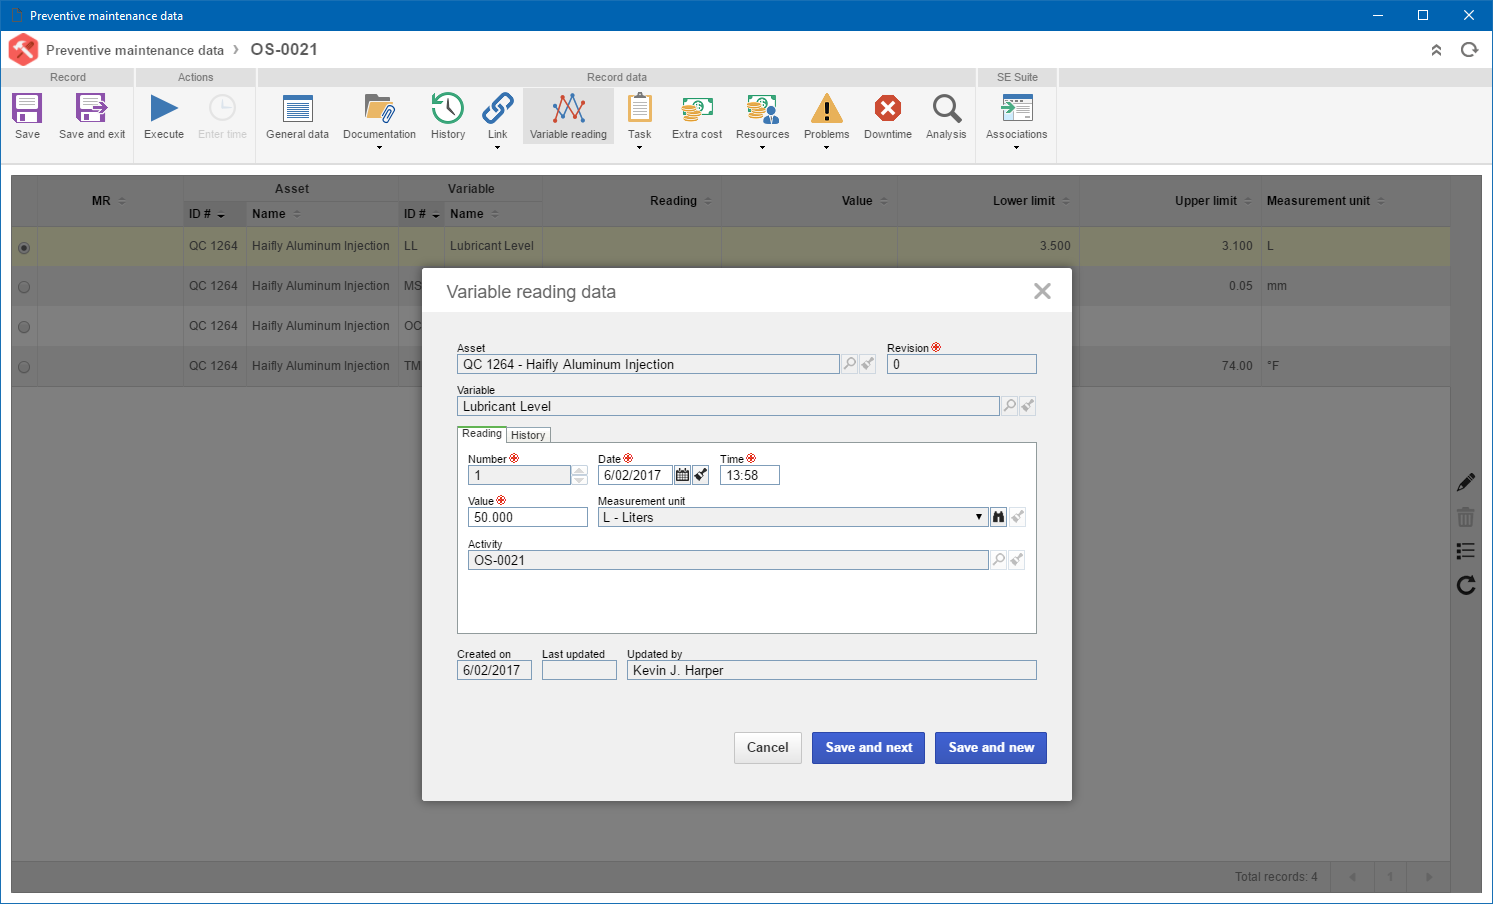Clear the Variable field with eraser icon
This screenshot has width=1493, height=904.
(1028, 406)
